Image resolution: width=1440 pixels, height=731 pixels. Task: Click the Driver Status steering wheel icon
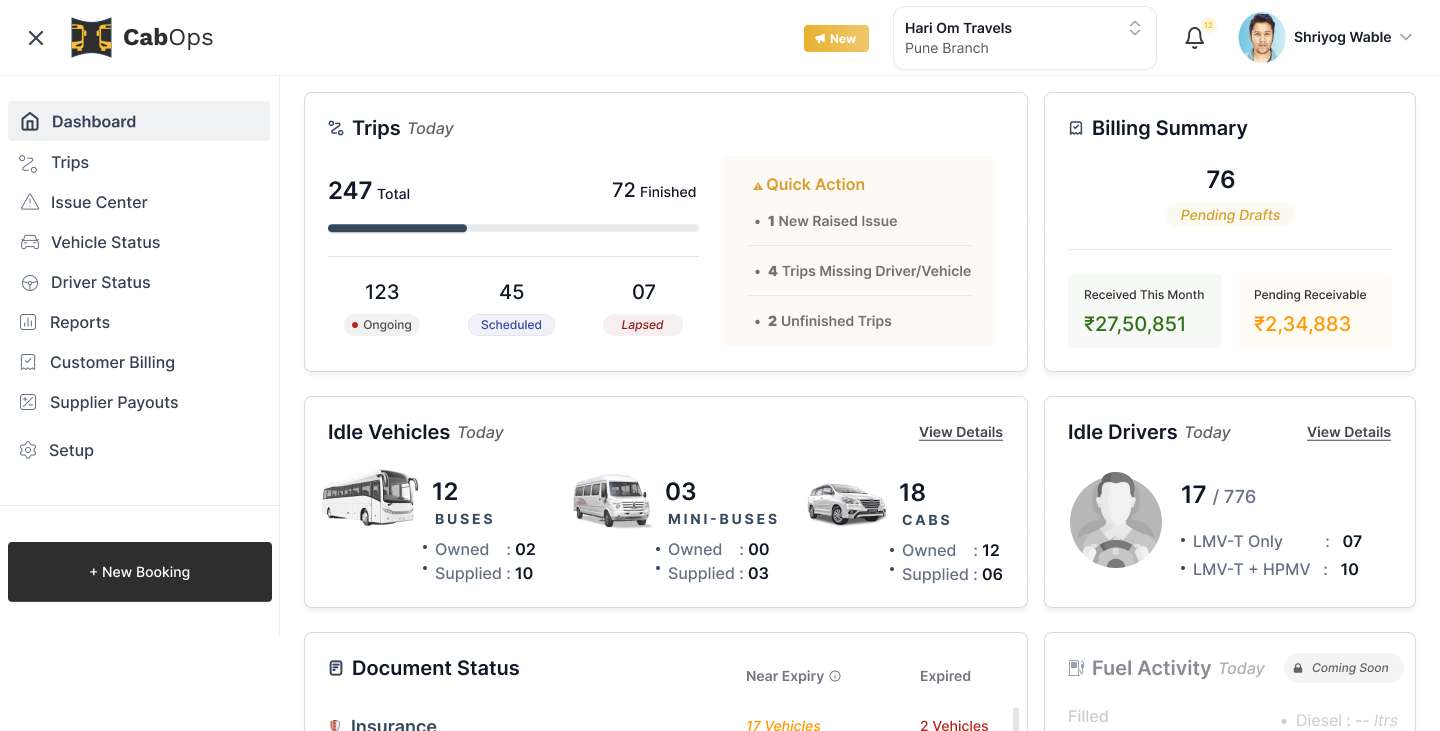tap(30, 283)
